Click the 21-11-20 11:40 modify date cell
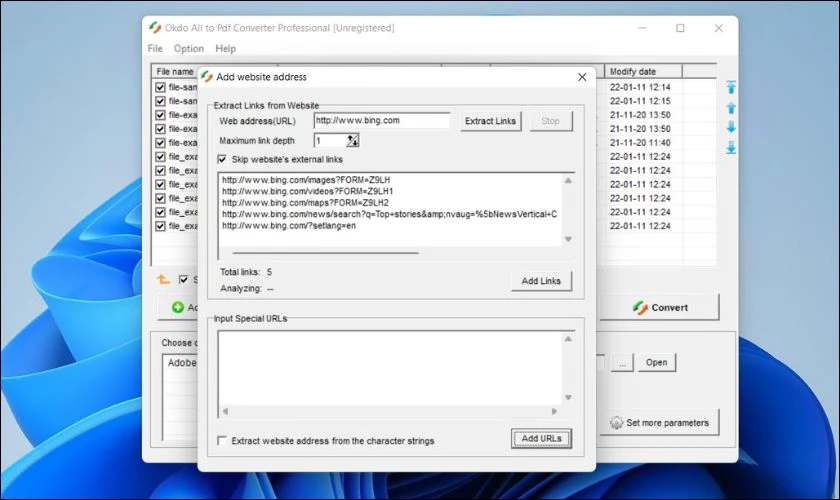This screenshot has width=840, height=500. pos(640,143)
